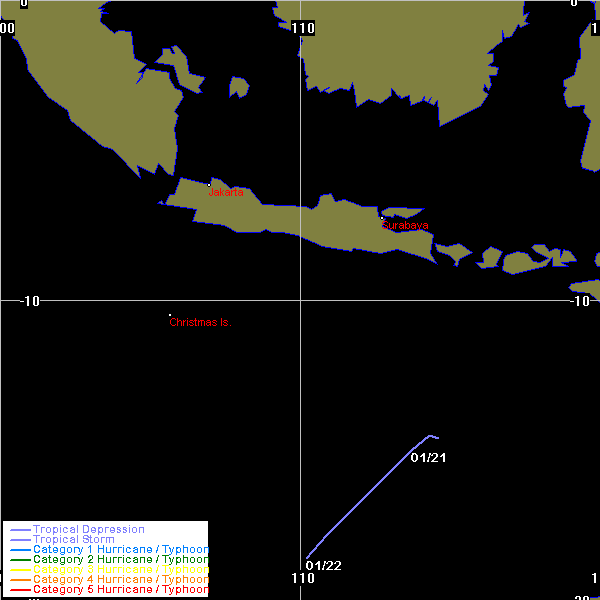The height and width of the screenshot is (600, 600).
Task: Select the Christmas Is. label
Action: click(x=200, y=322)
